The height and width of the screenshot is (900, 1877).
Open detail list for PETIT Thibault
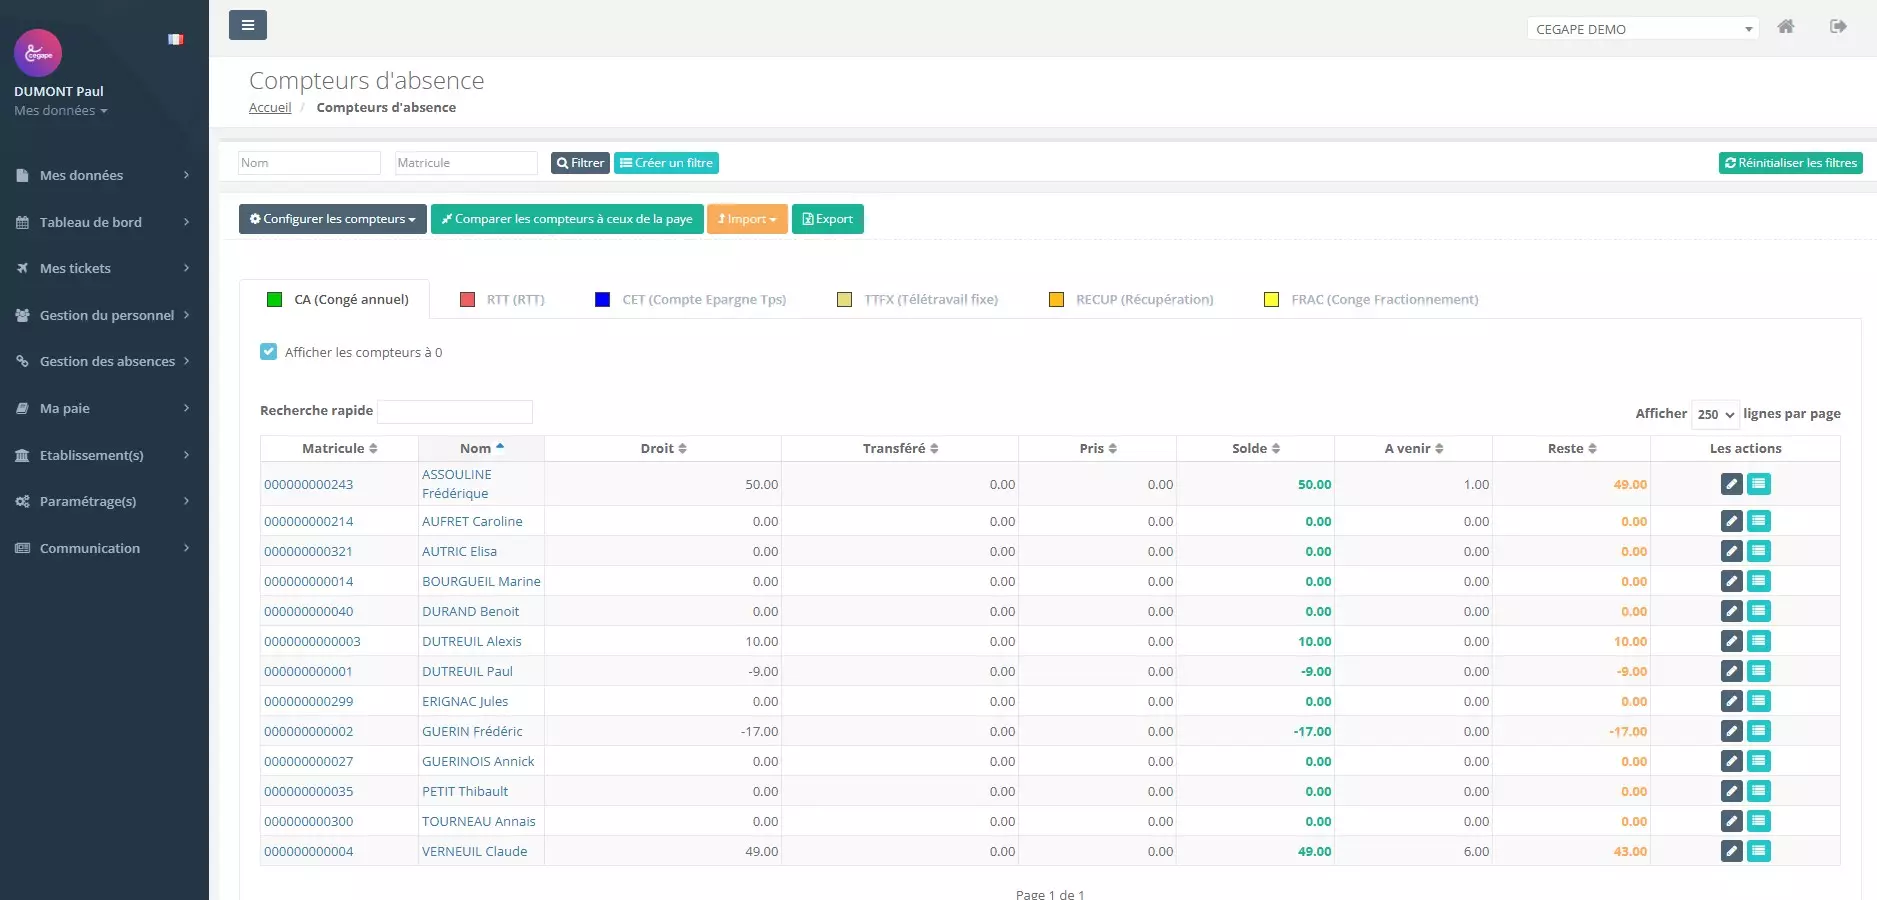tap(1759, 791)
